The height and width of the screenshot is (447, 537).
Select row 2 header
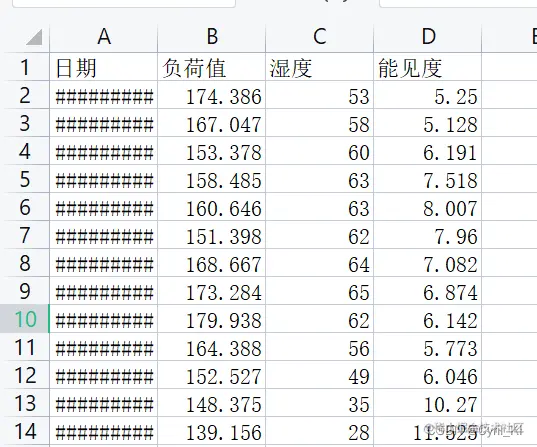(25, 95)
